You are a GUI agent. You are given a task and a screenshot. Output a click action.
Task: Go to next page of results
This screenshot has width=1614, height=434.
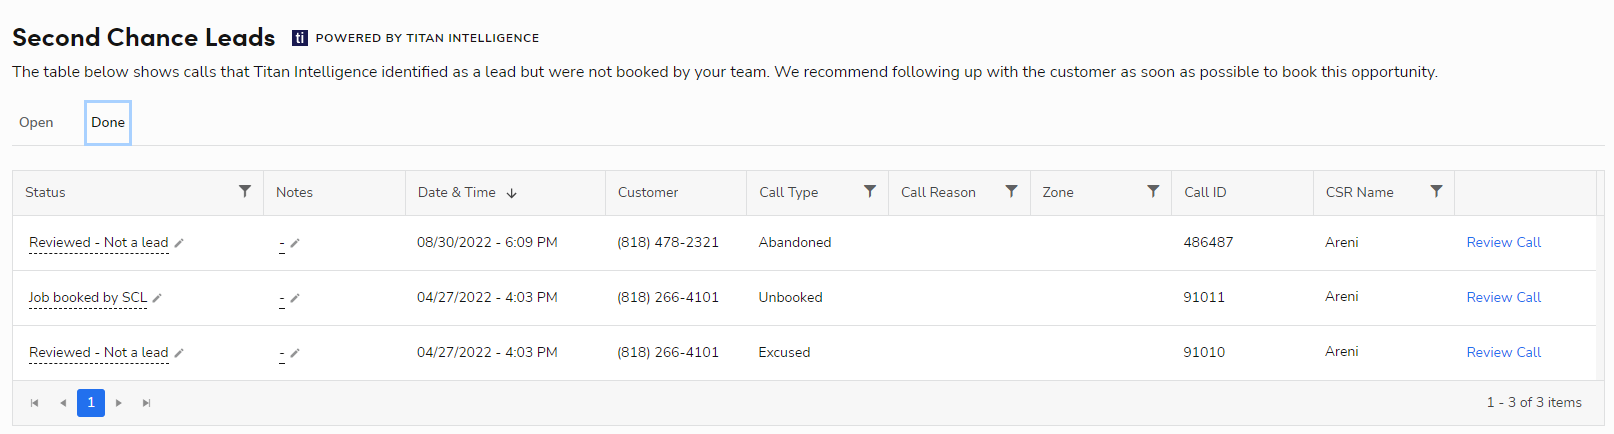[x=119, y=403]
